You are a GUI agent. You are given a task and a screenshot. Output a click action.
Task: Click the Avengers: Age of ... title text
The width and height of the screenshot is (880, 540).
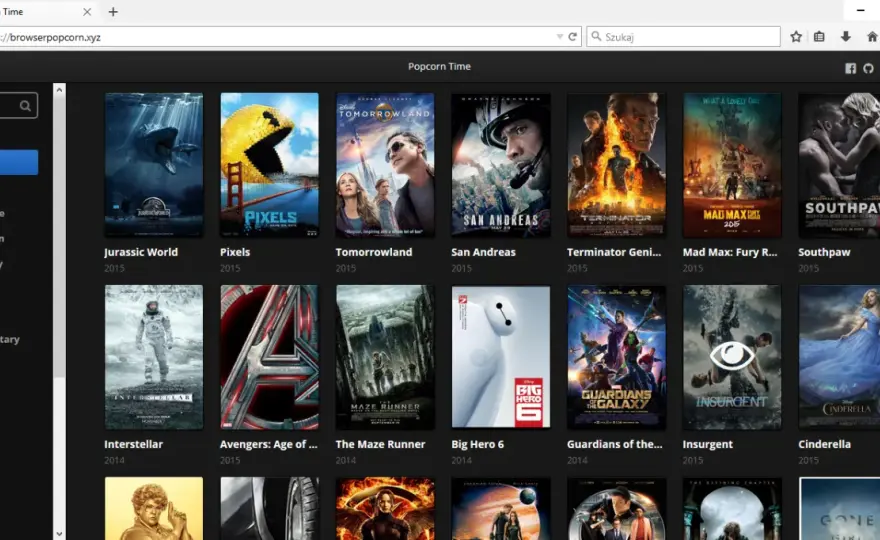268,444
